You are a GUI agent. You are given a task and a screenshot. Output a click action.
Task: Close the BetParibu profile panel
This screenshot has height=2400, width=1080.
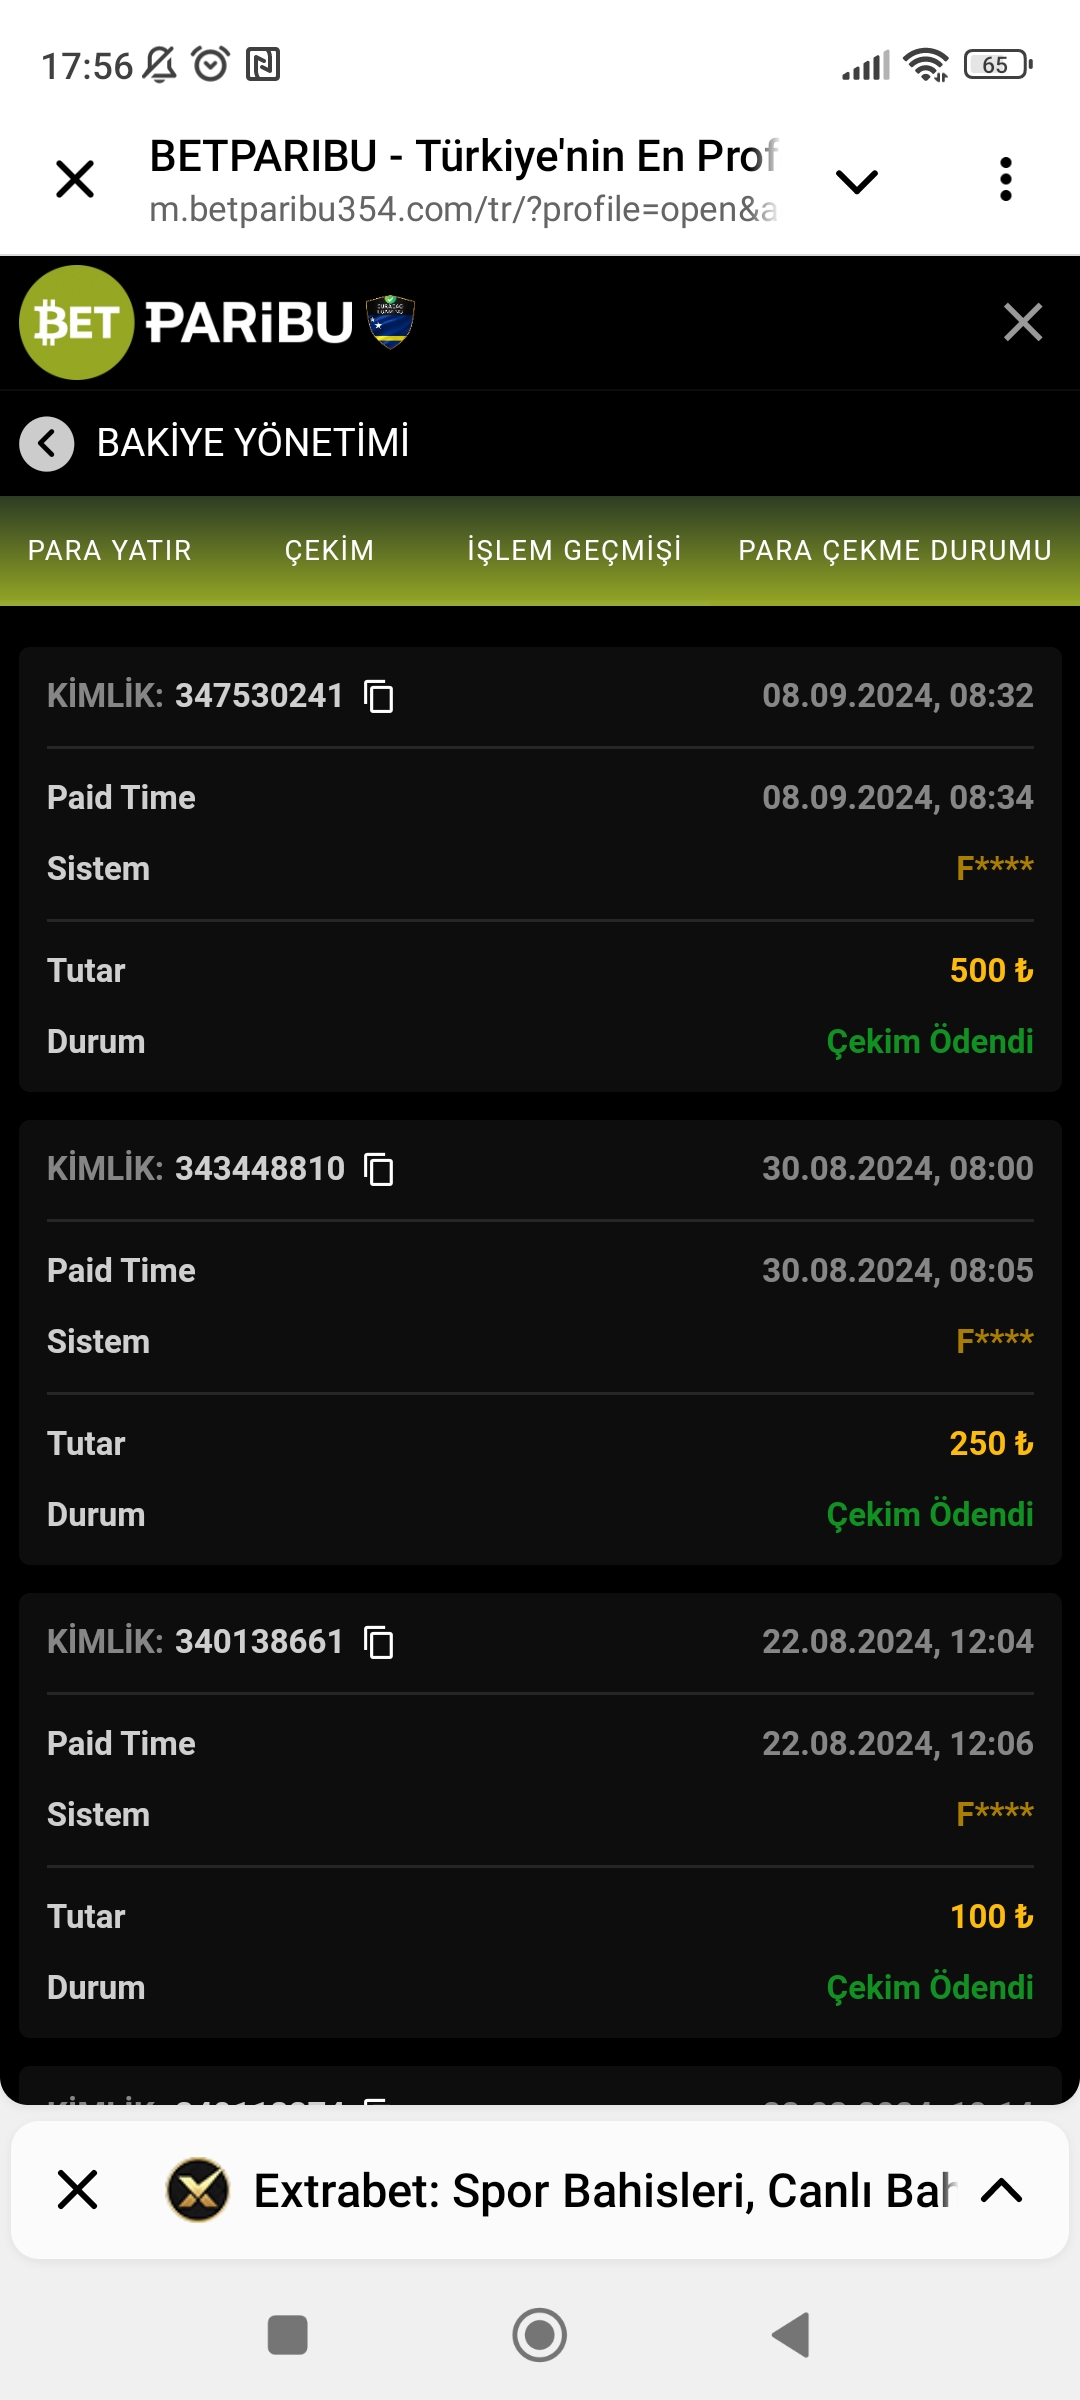pyautogui.click(x=1022, y=323)
